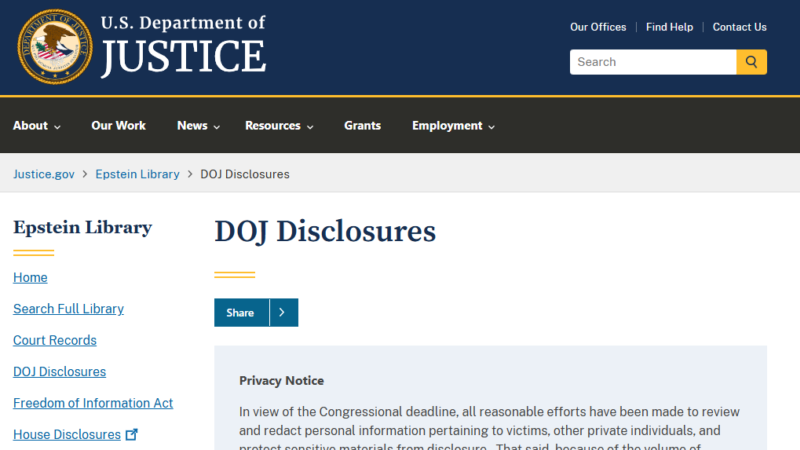The width and height of the screenshot is (800, 450).
Task: Focus the Search text field
Action: 653,62
